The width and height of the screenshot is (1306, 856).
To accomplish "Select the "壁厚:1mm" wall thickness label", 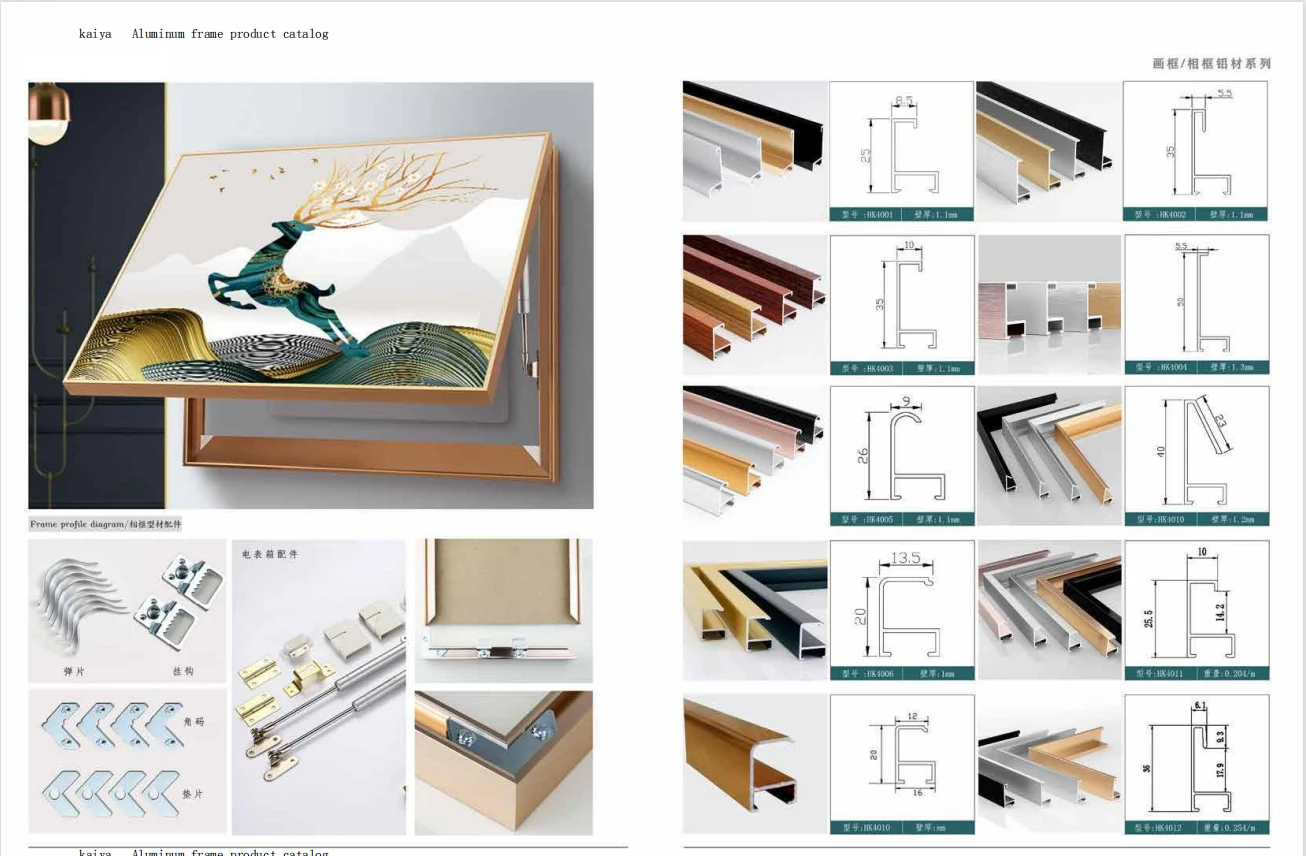I will click(x=935, y=674).
